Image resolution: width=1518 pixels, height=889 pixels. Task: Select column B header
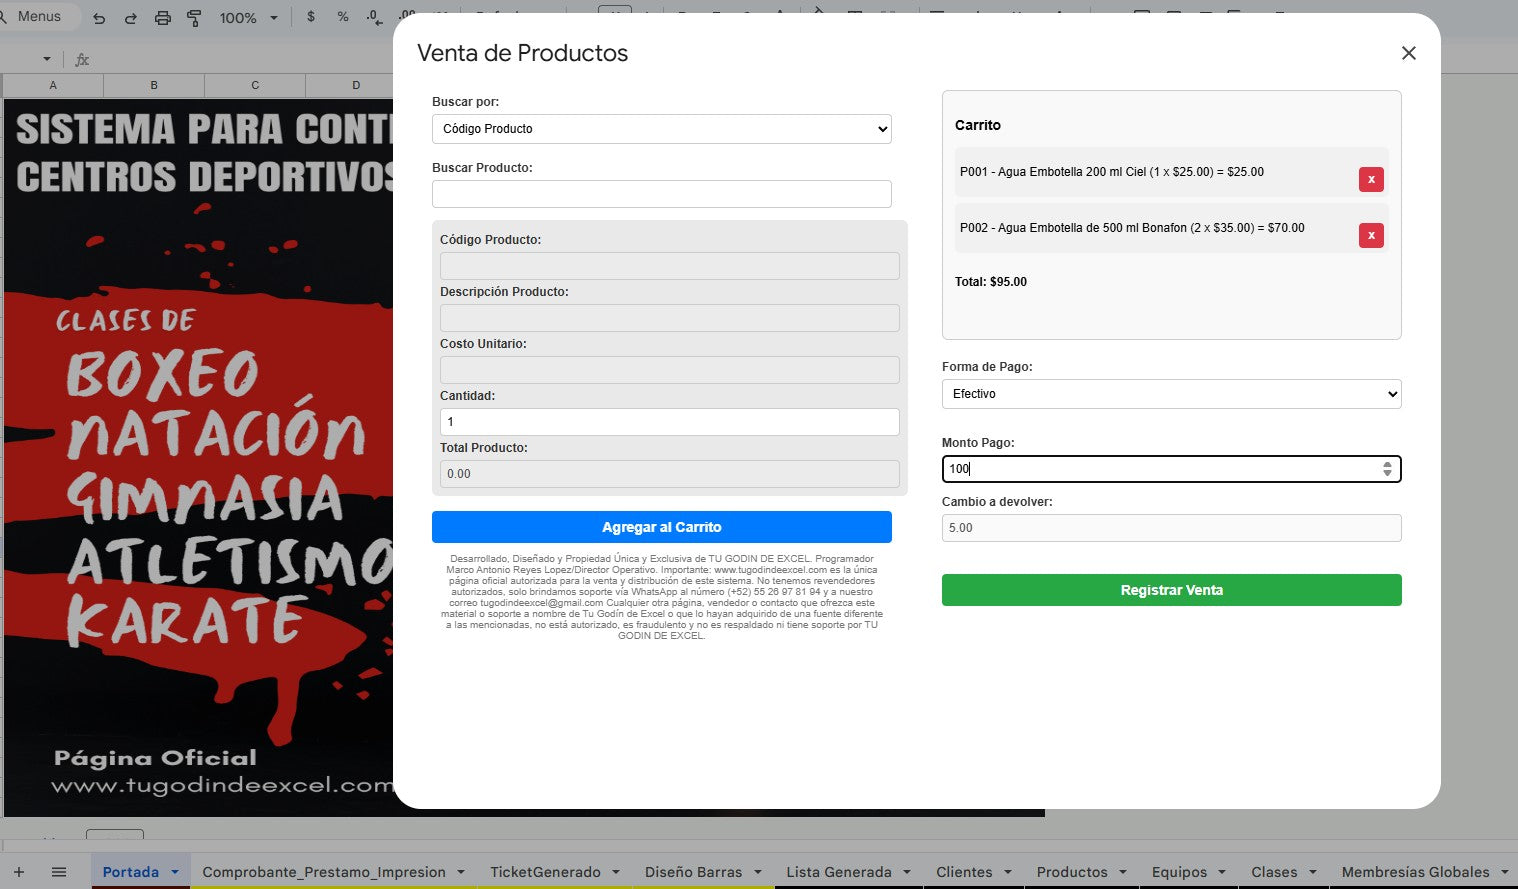tap(154, 85)
